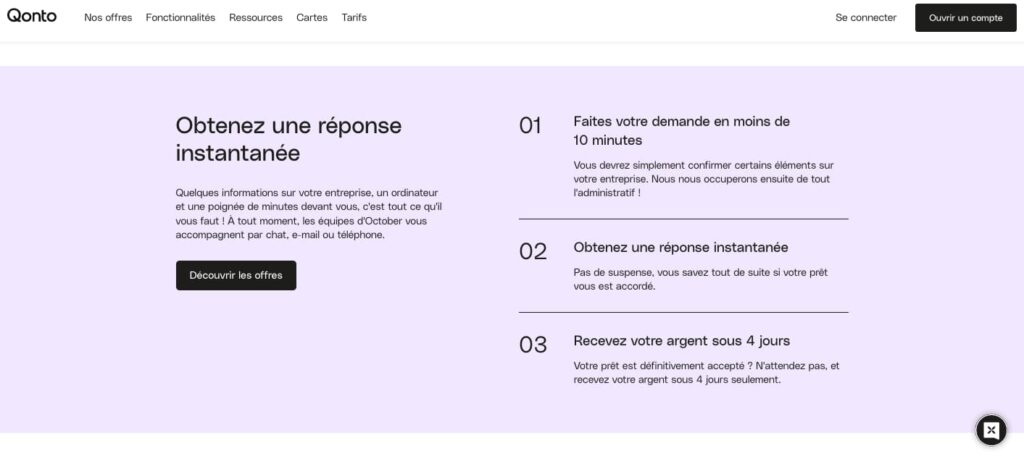Open the Ressources menu
Screen dimensions: 1024x459
point(255,18)
